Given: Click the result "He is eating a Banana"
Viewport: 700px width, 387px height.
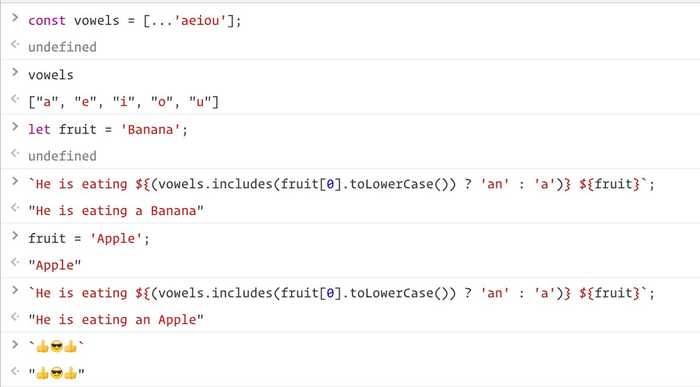Looking at the screenshot, I should (116, 211).
